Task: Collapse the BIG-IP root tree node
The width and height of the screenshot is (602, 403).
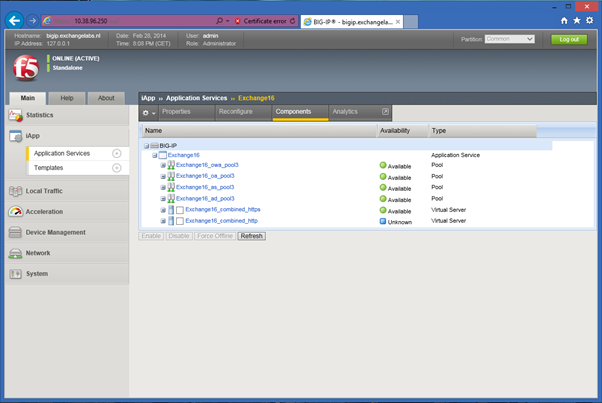Action: point(147,146)
